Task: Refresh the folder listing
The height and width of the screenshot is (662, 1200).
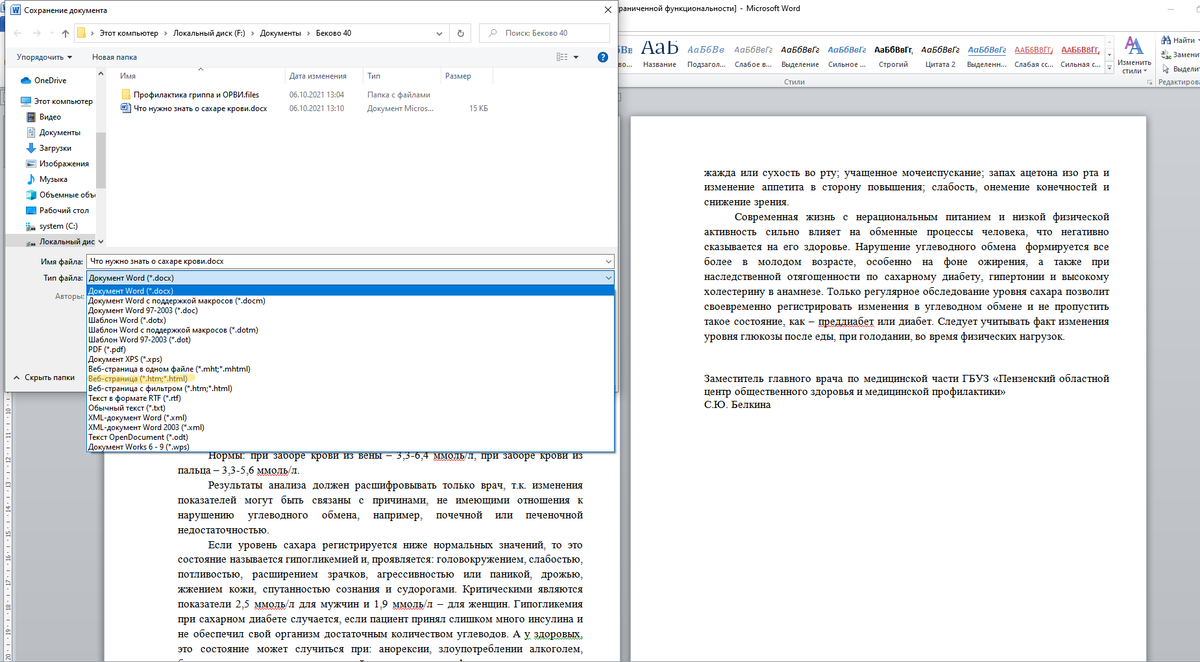Action: [x=460, y=33]
